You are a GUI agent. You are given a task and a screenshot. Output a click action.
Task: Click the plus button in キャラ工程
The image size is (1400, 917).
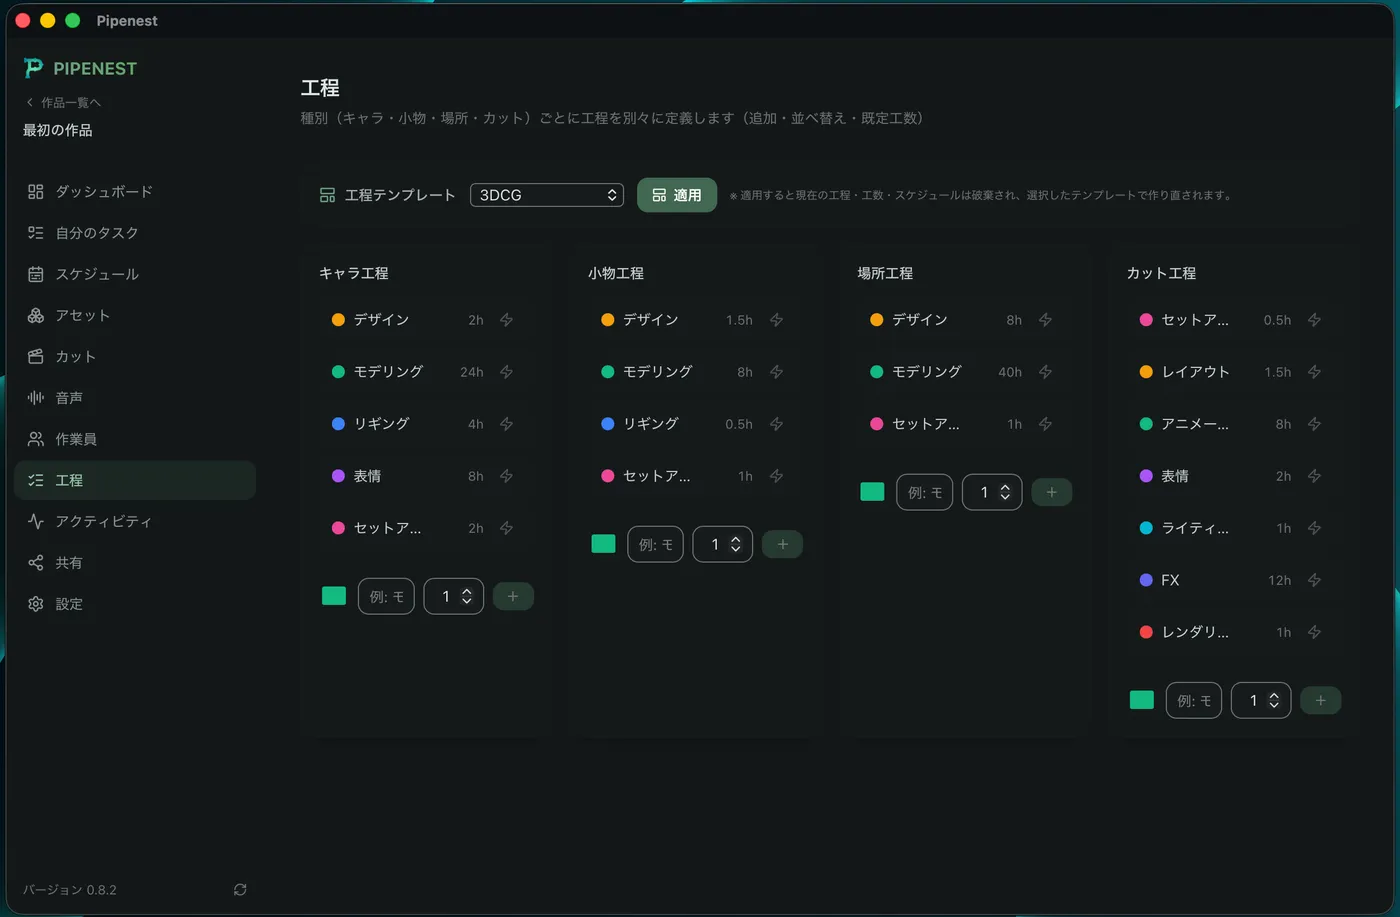pos(513,596)
